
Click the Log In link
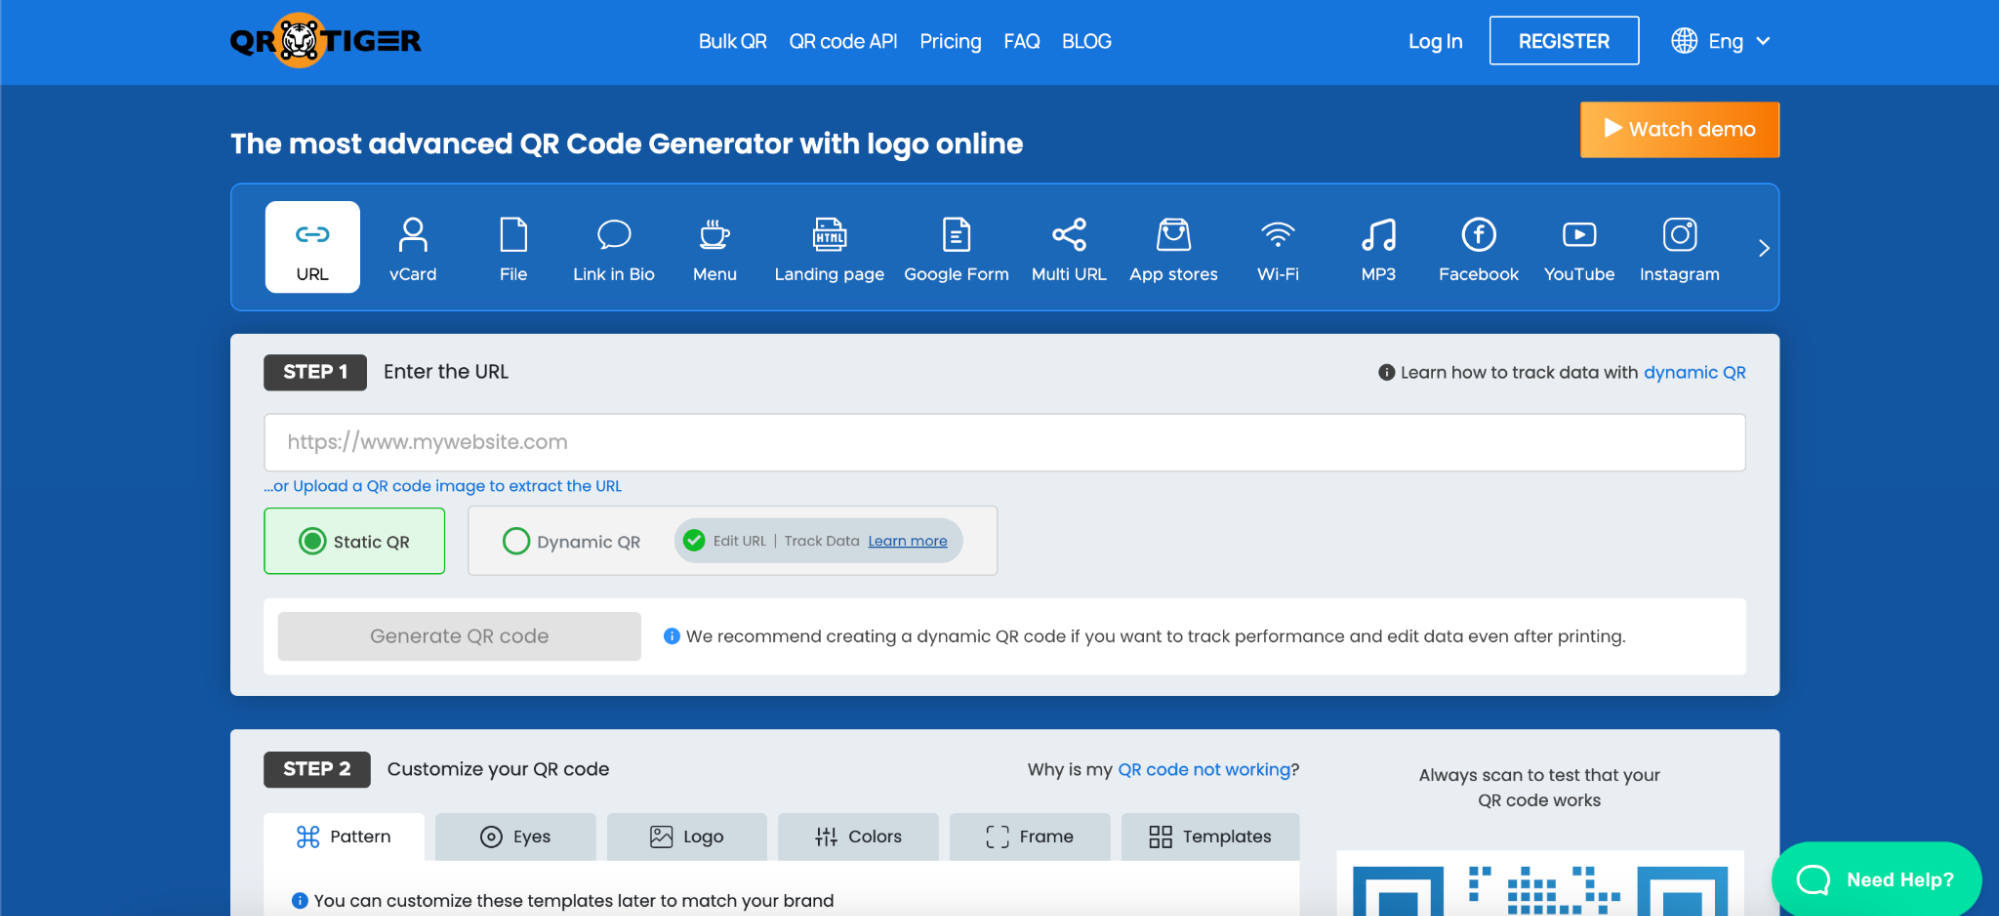point(1435,41)
